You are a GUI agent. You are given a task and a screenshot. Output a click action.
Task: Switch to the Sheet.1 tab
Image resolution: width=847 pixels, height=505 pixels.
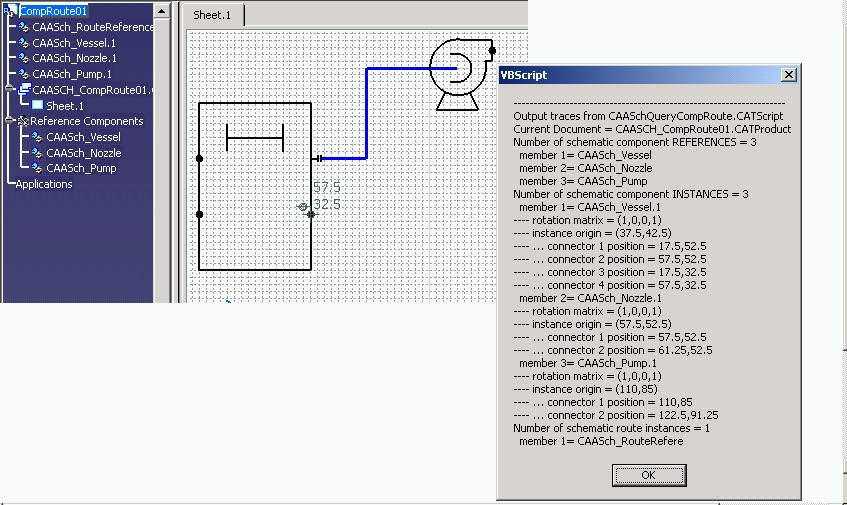point(214,16)
